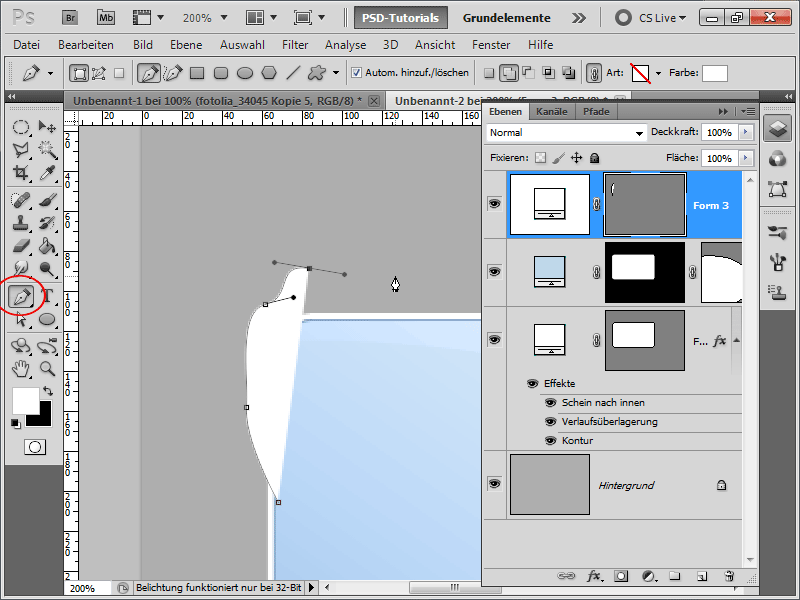This screenshot has height=600, width=800.
Task: Toggle visibility of Effekte group
Action: (533, 383)
